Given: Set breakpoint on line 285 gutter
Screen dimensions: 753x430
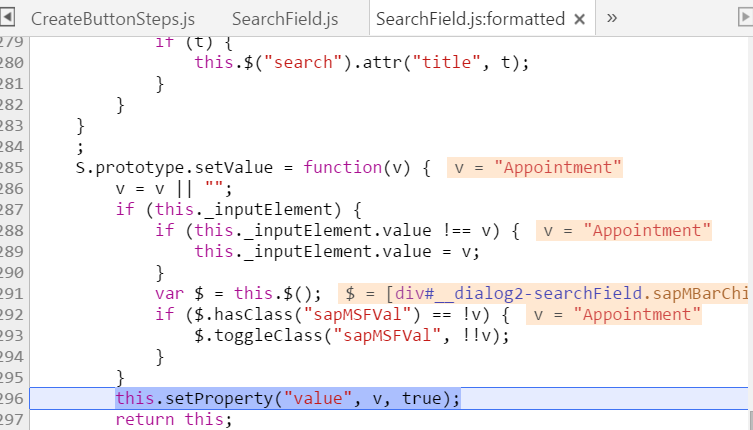Looking at the screenshot, I should pyautogui.click(x=12, y=168).
